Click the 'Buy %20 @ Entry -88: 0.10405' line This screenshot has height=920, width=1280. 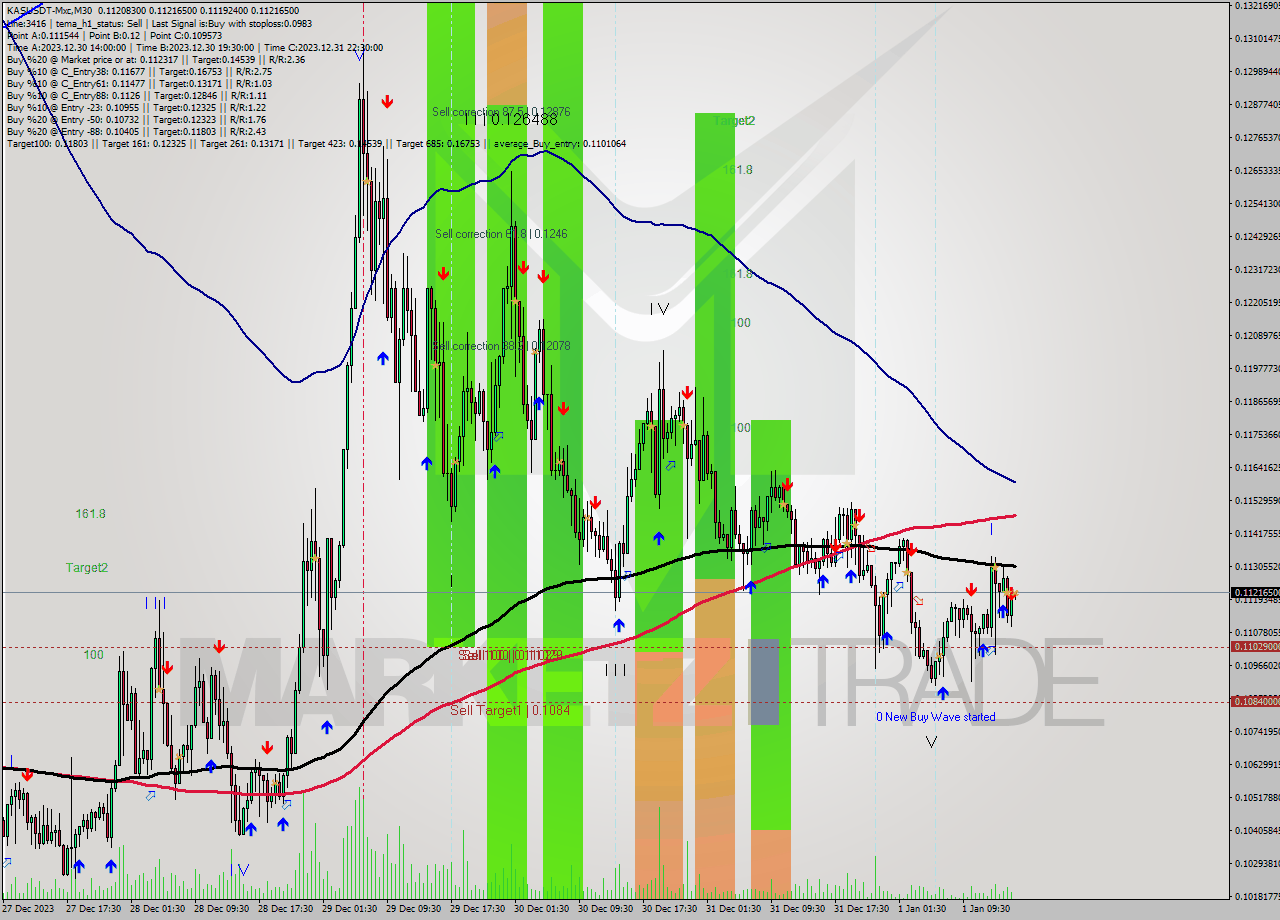[x=136, y=131]
